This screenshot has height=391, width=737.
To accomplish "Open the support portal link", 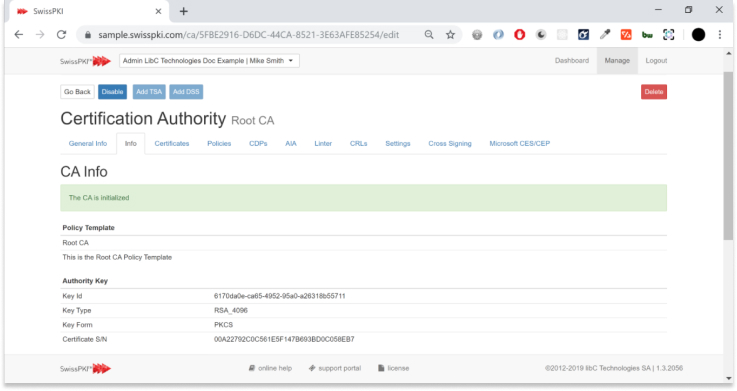I will [x=335, y=368].
